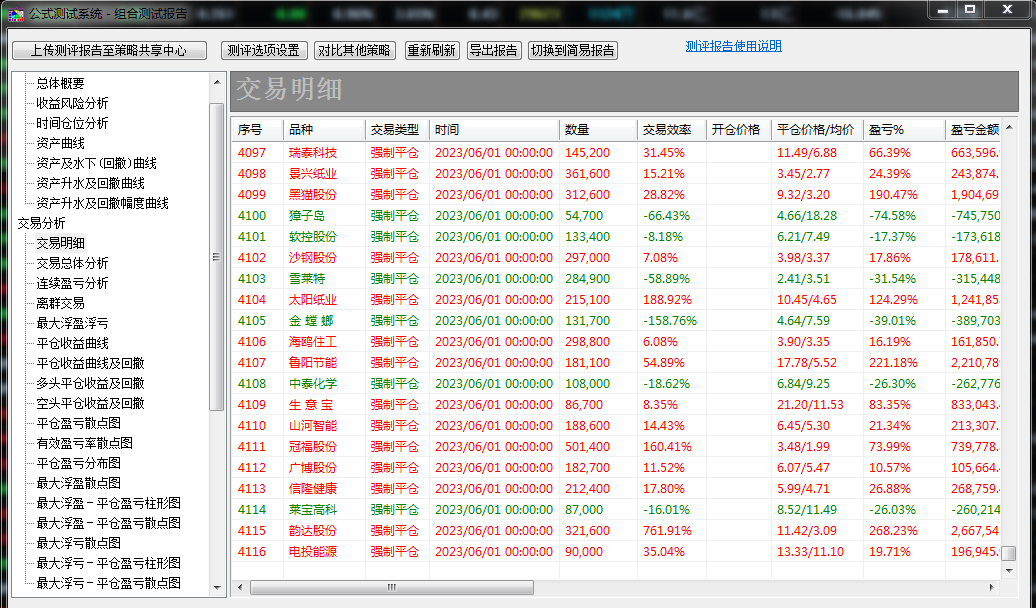Sort by the 序号 column header
This screenshot has width=1036, height=608.
258,130
